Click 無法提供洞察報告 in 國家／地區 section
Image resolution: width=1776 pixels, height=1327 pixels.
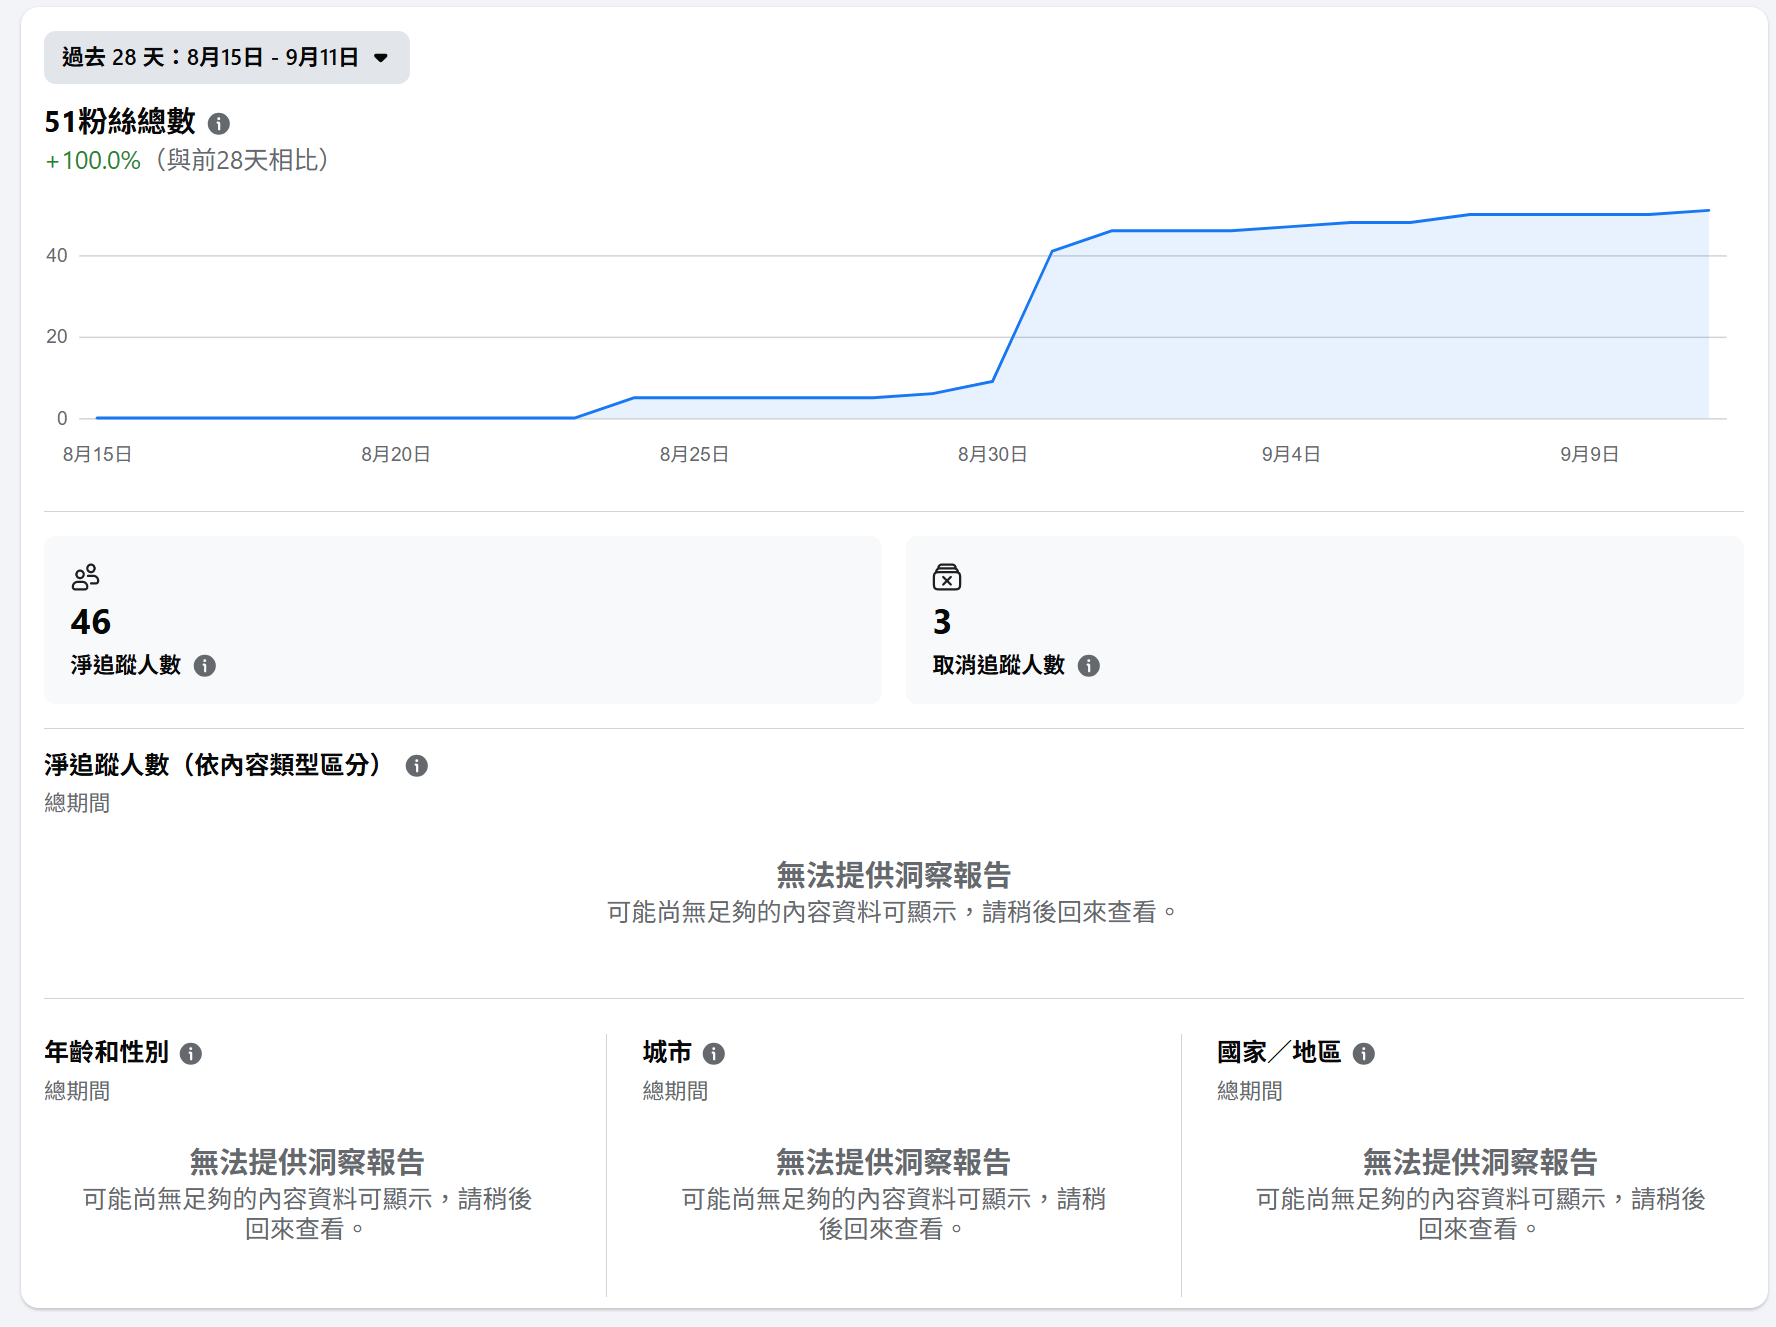tap(1480, 1162)
